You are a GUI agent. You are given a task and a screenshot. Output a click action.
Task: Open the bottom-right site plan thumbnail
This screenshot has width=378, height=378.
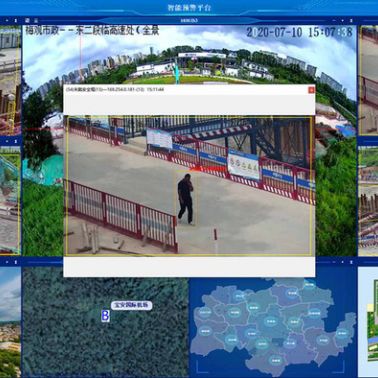click(x=368, y=322)
